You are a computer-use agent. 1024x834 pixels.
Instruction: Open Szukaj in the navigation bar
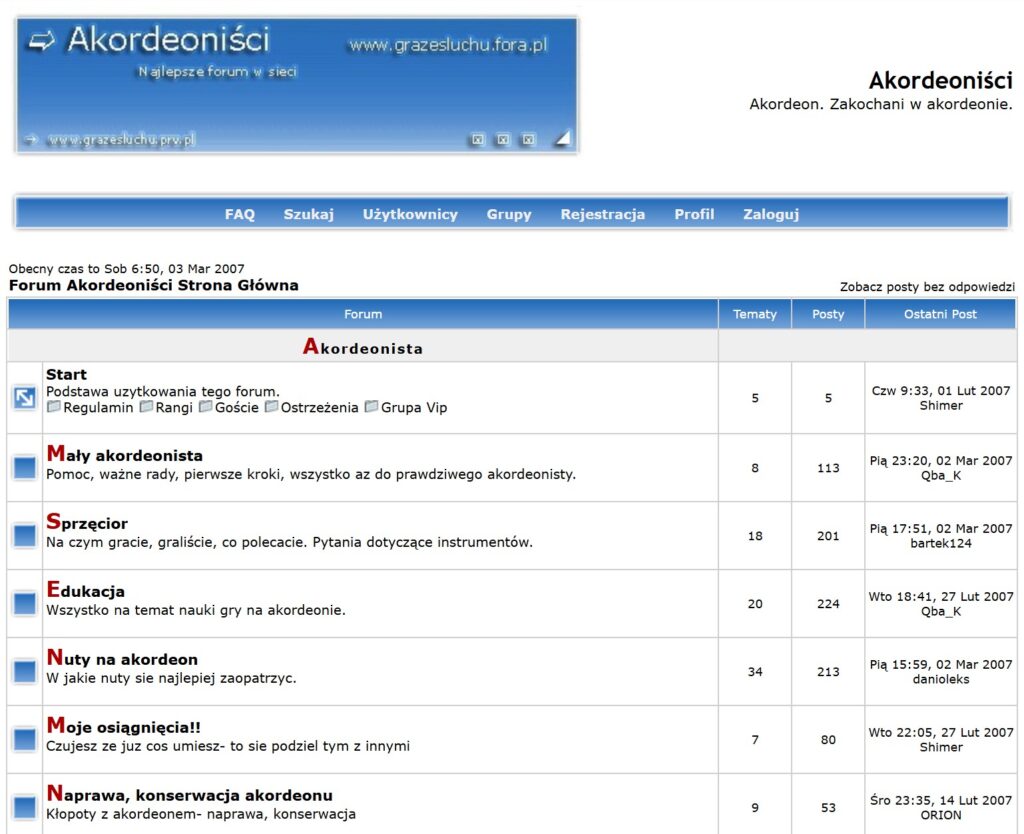pos(308,214)
